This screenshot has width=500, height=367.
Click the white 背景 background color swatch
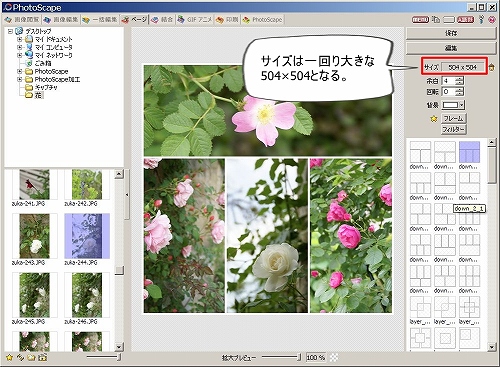tap(450, 105)
